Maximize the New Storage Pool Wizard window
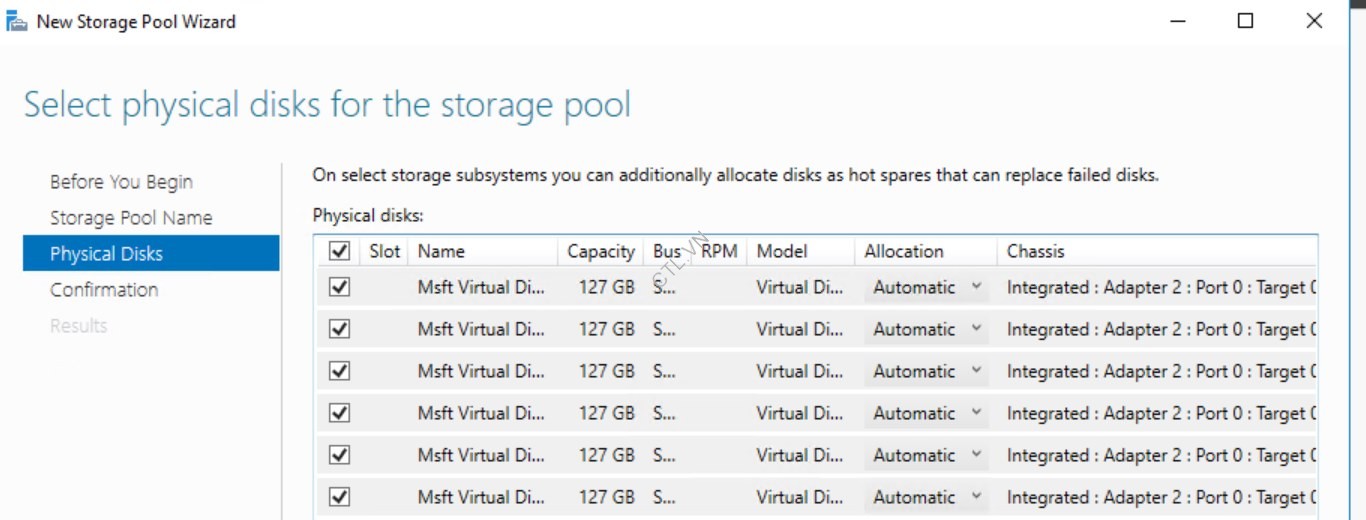Screen dimensions: 1366x520 (x=1246, y=20)
